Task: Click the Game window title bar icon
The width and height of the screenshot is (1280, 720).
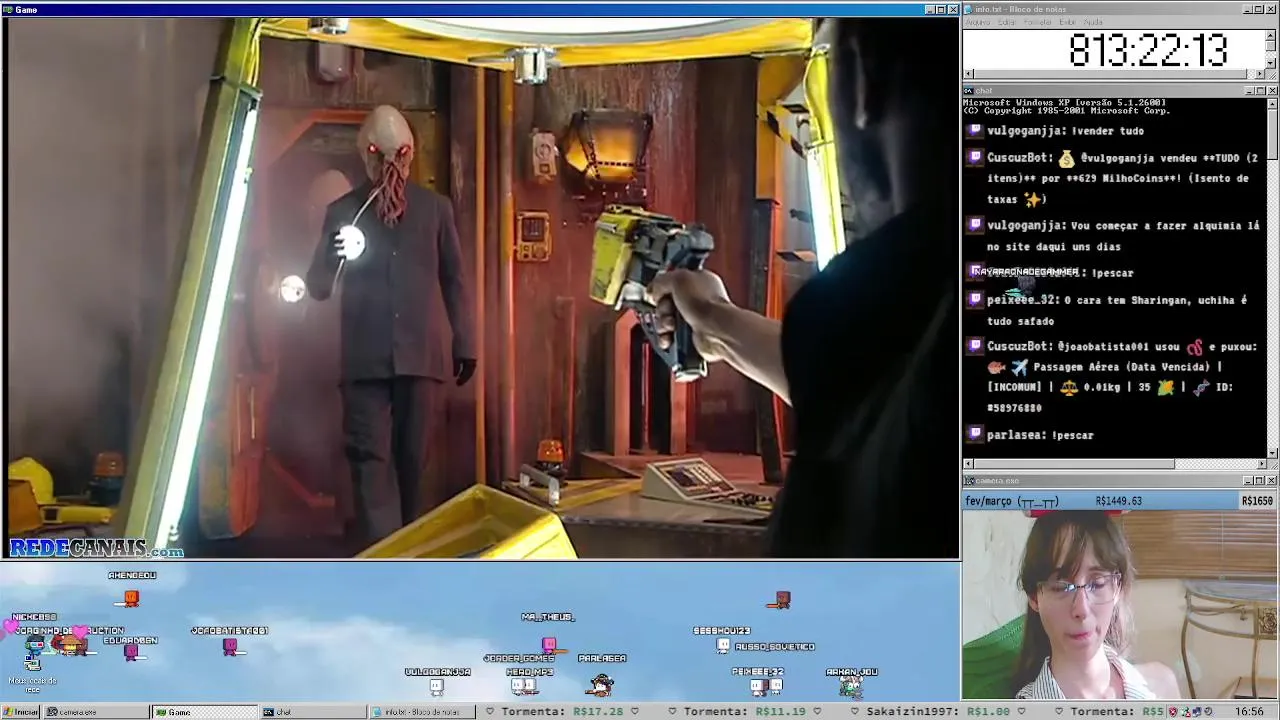Action: click(x=8, y=9)
